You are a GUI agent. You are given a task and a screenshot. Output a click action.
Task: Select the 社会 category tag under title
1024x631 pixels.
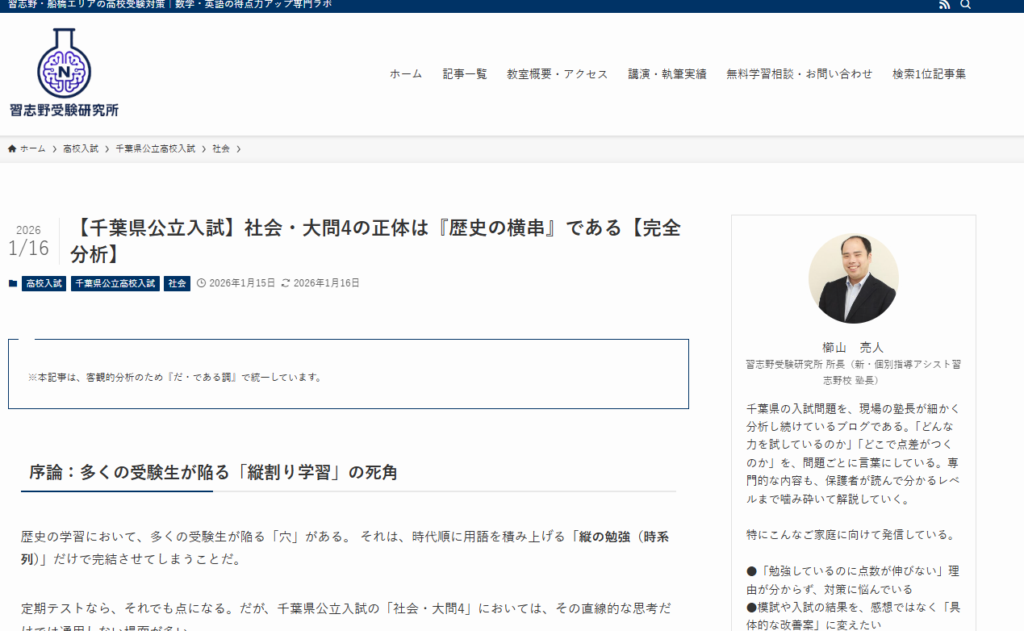[177, 284]
